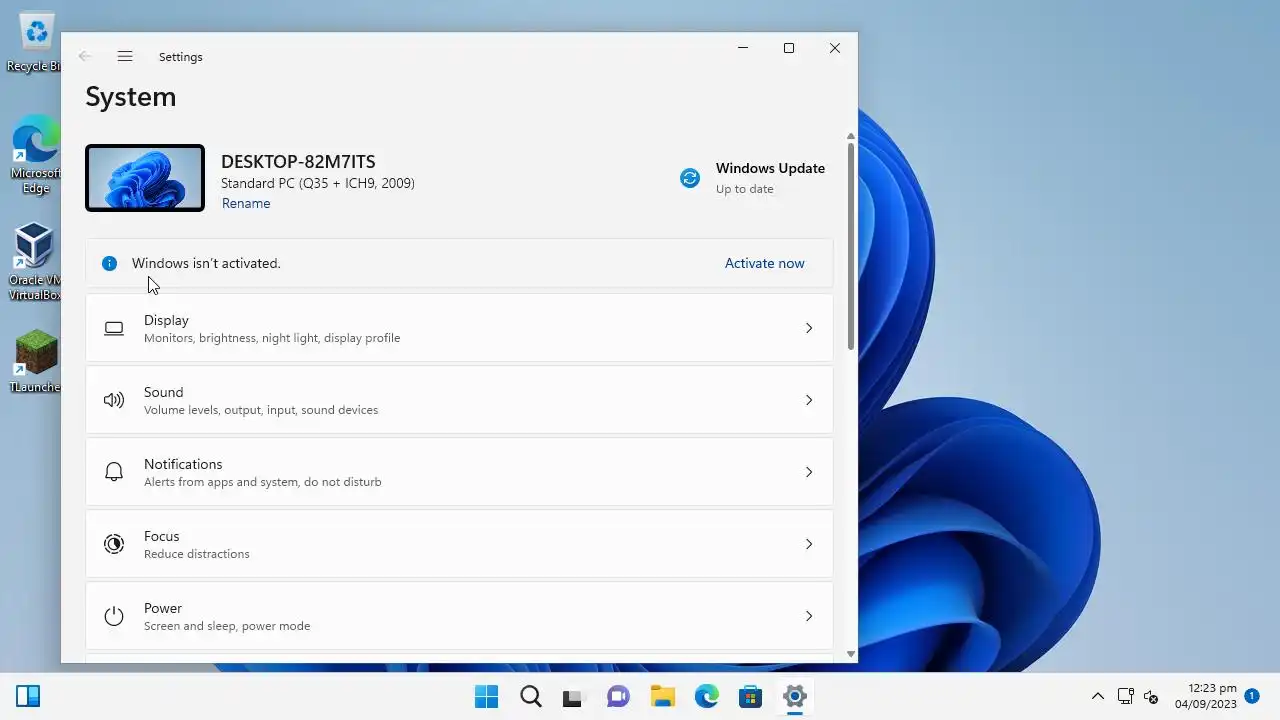Open Microsoft Edge from taskbar
This screenshot has height=720, width=1280.
point(707,696)
